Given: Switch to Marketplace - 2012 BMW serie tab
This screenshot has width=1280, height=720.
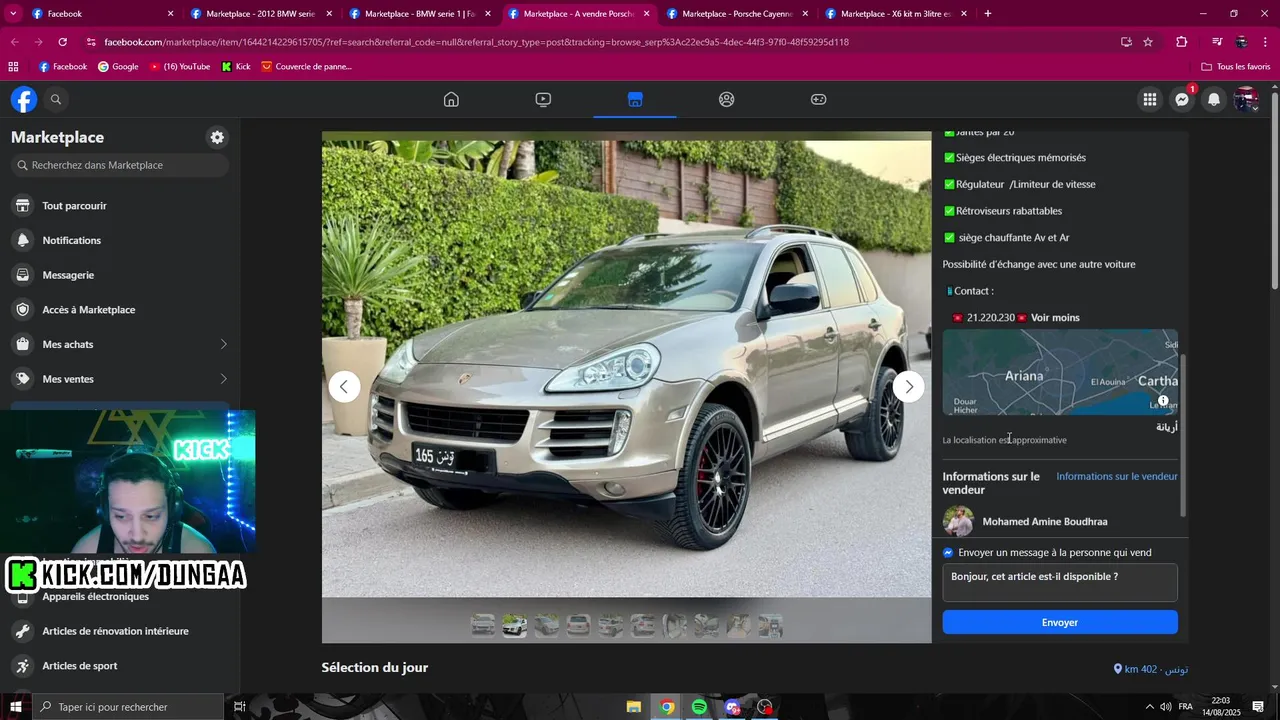Looking at the screenshot, I should click(260, 13).
